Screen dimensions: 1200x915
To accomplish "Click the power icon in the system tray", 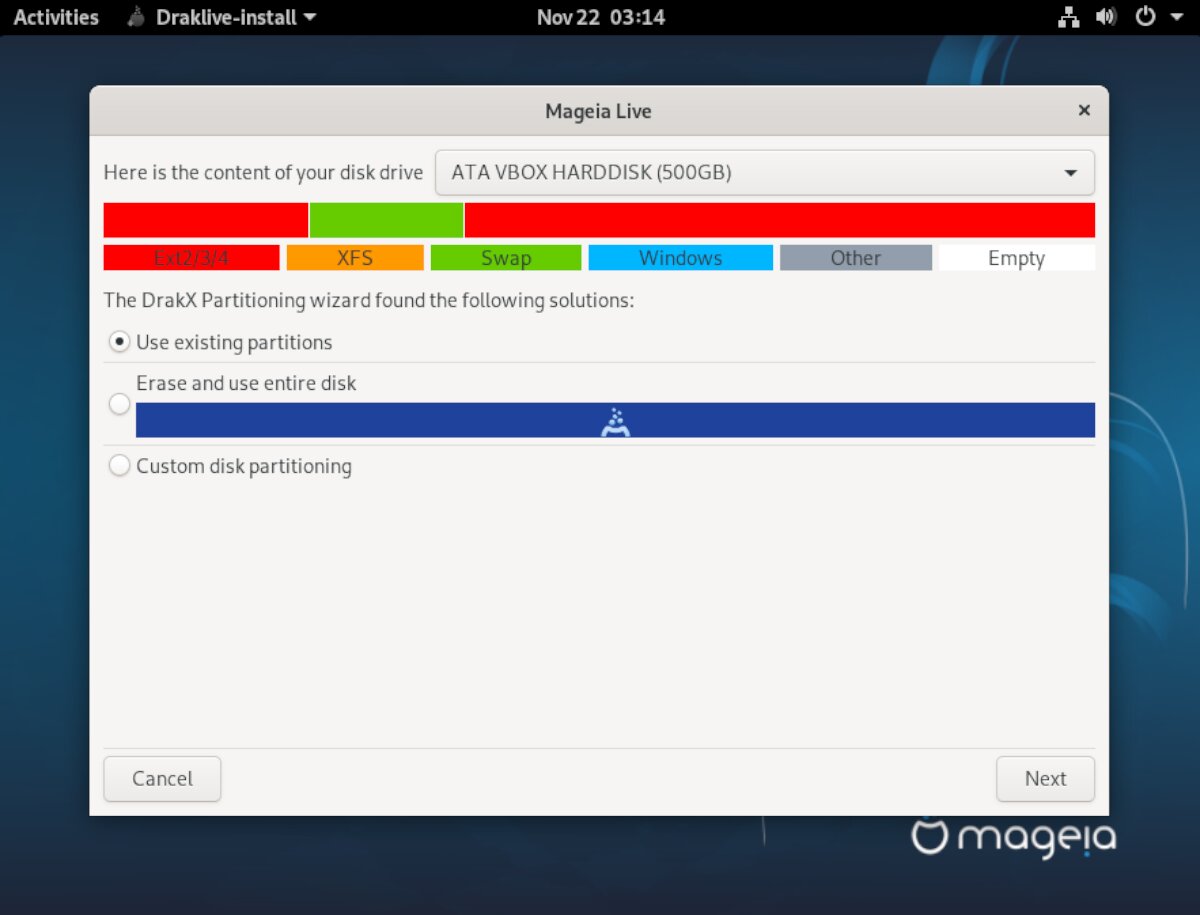I will pyautogui.click(x=1143, y=16).
